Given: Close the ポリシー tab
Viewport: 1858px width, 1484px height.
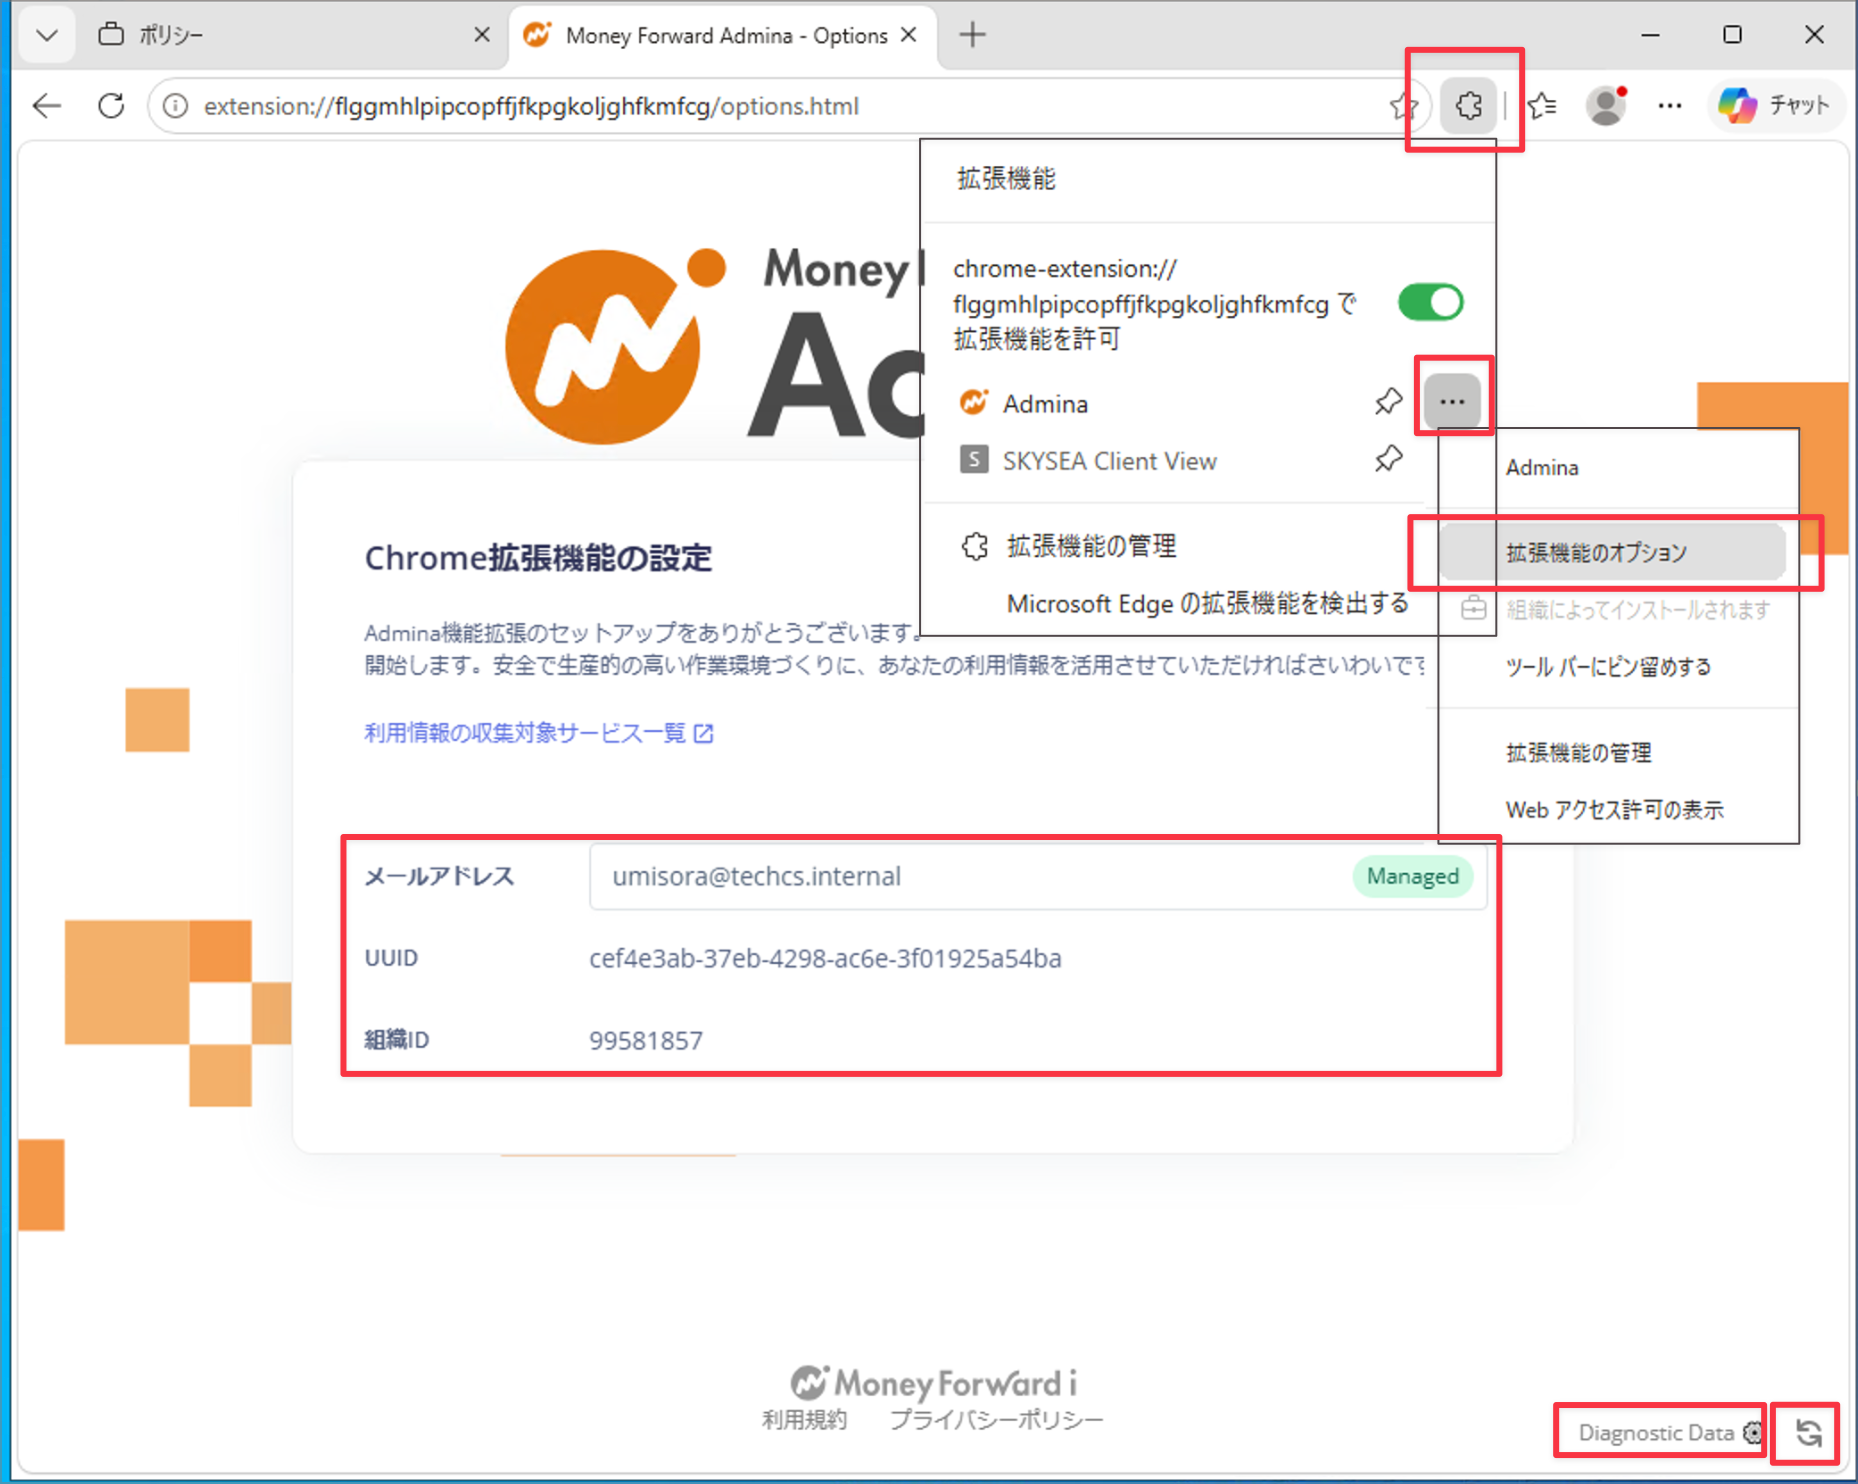Looking at the screenshot, I should 482,35.
